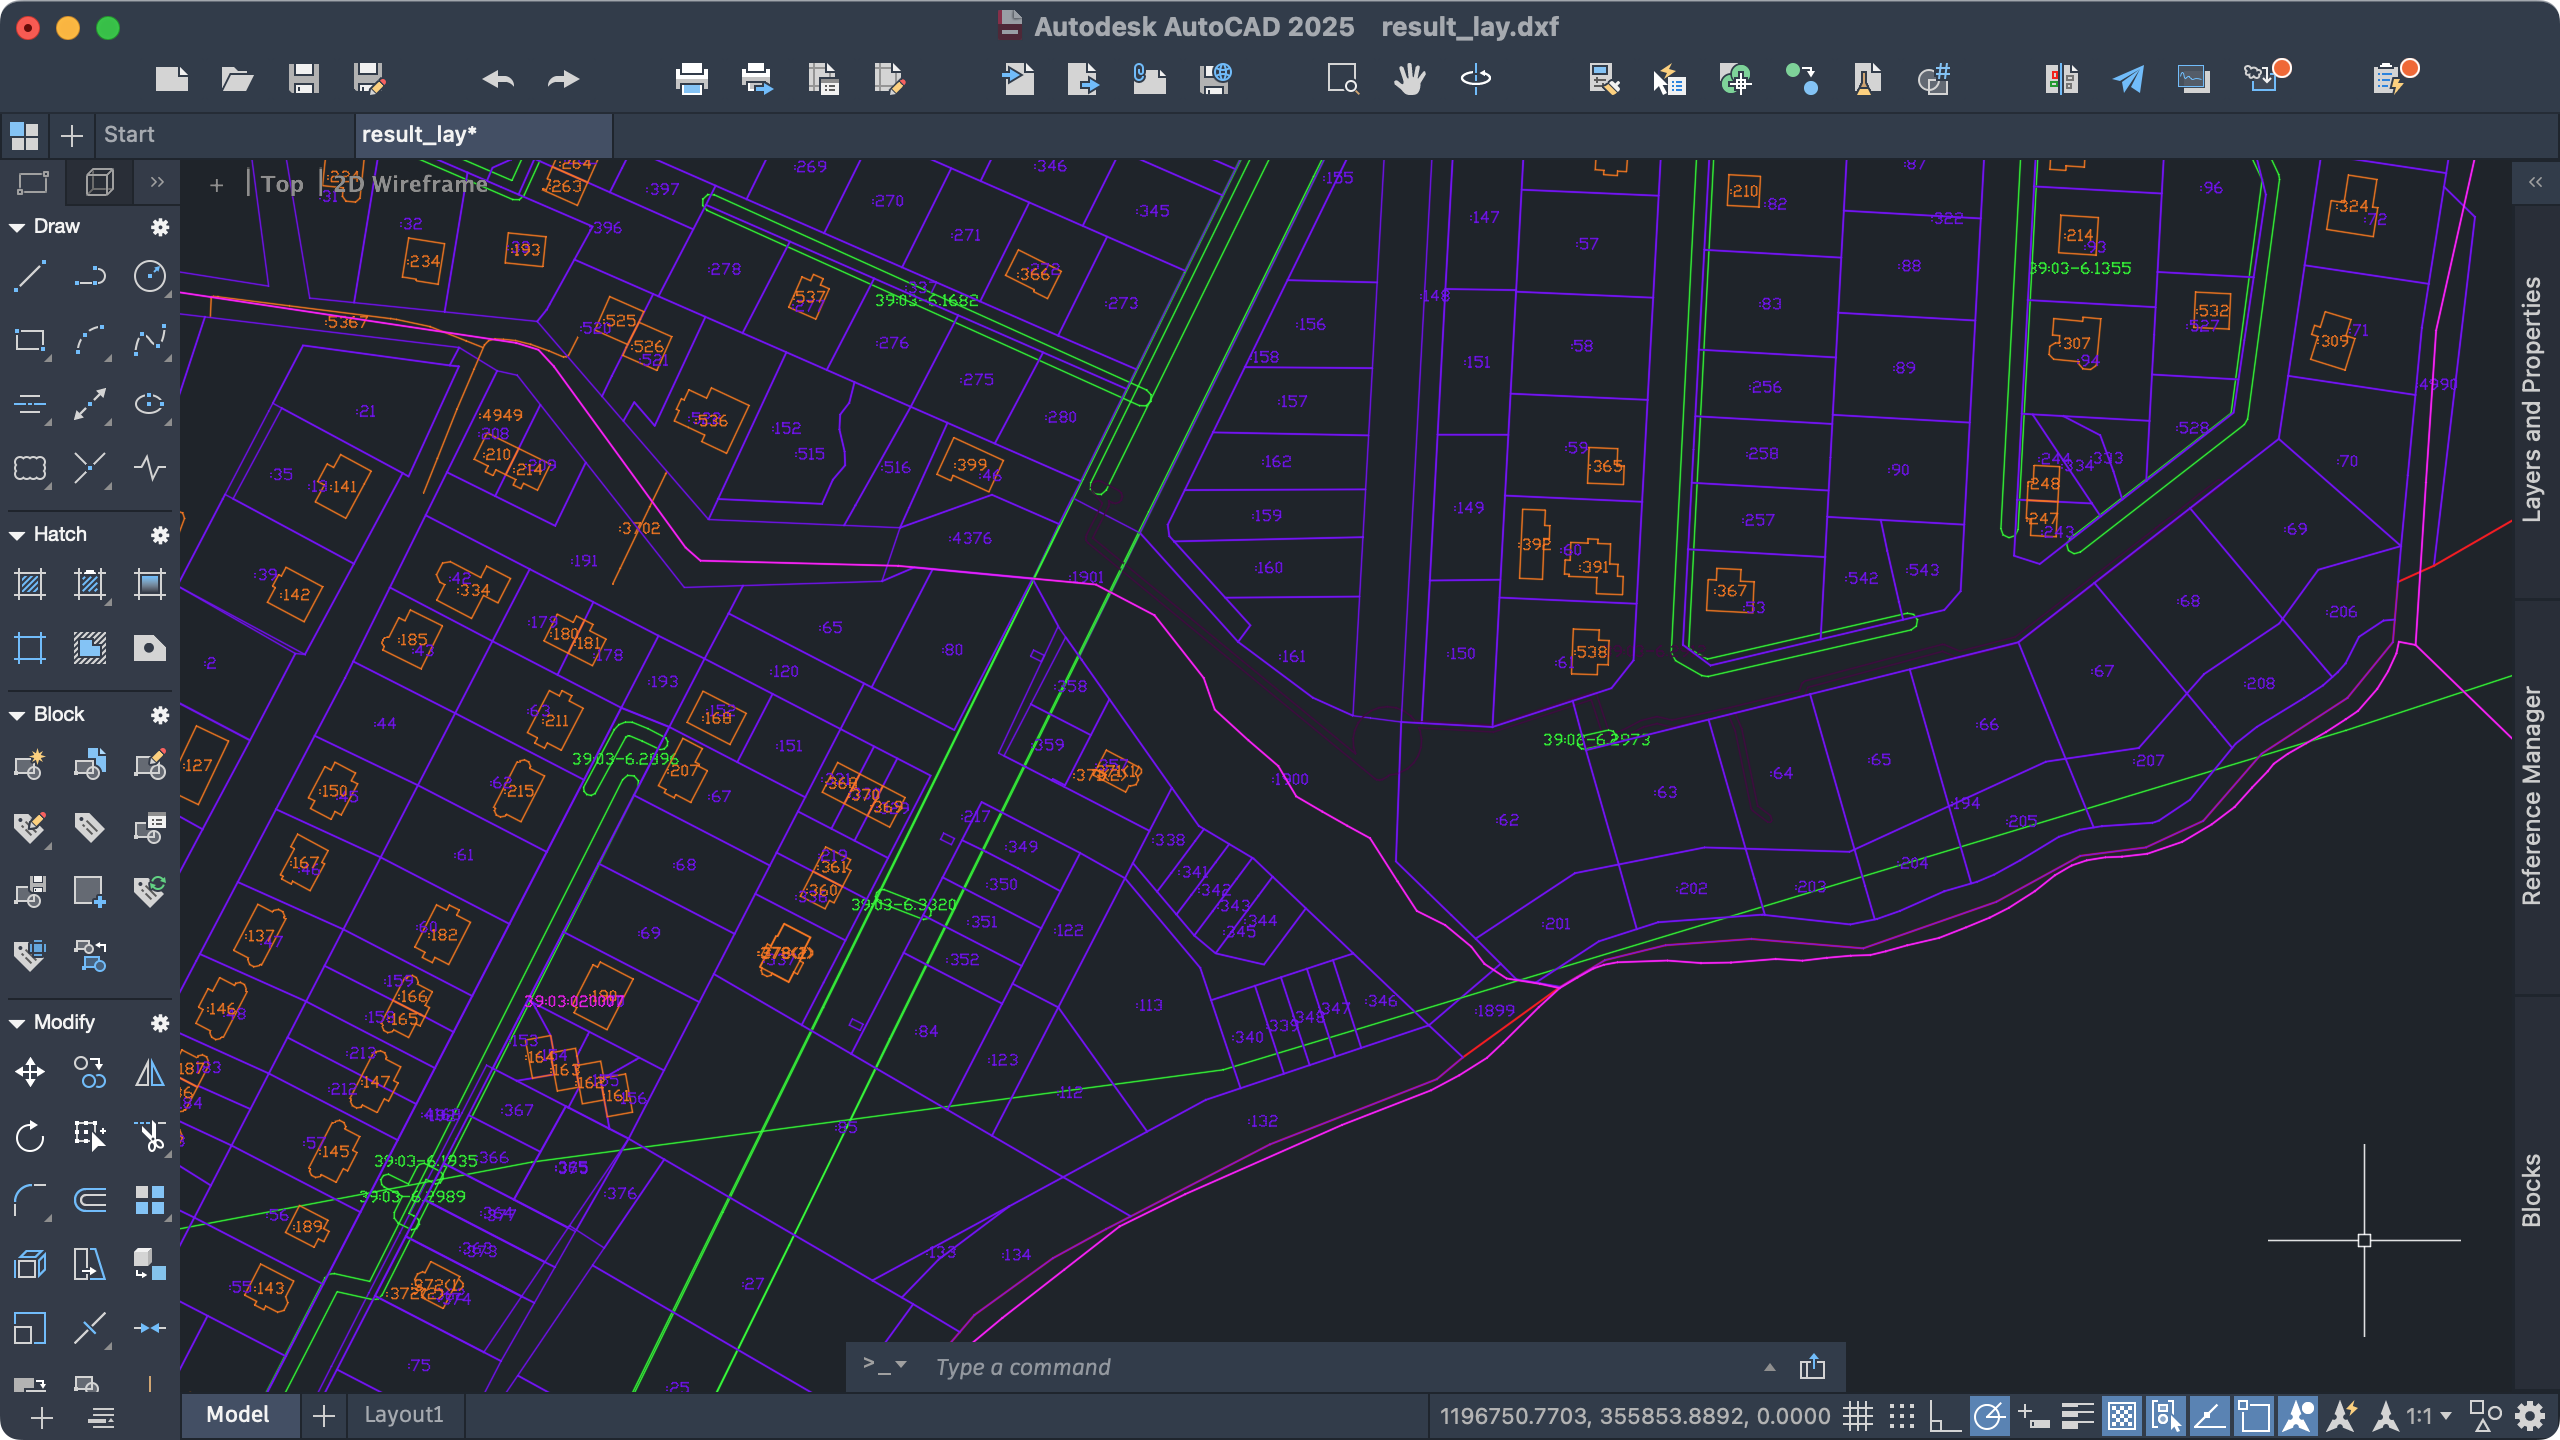Open Draw panel settings gear
Screen dimensions: 2560x1440
click(160, 227)
